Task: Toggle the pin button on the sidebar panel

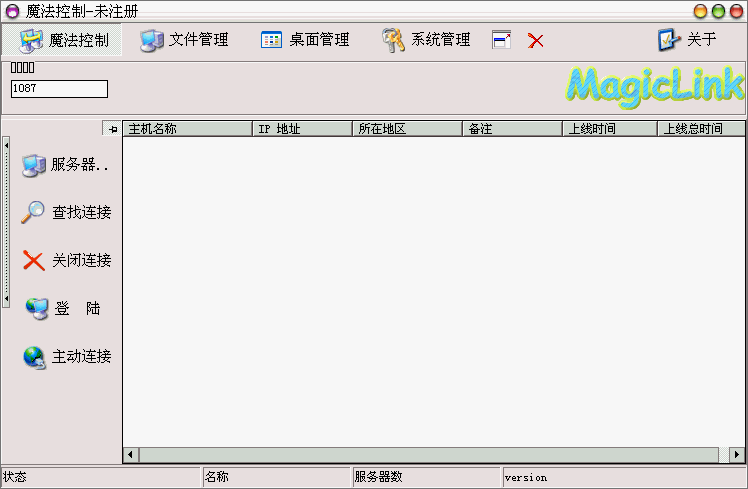Action: (112, 129)
